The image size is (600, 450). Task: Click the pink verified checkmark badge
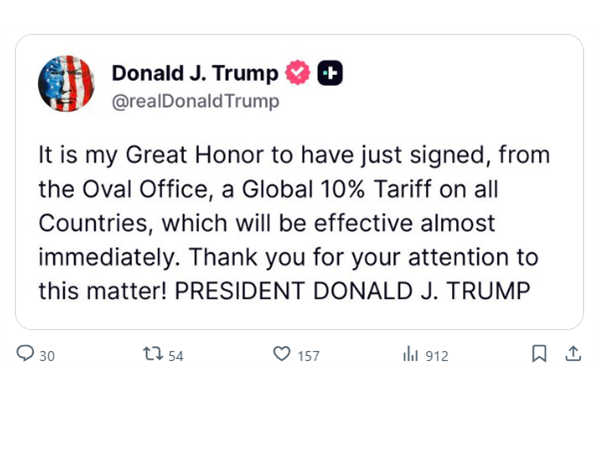pyautogui.click(x=297, y=73)
